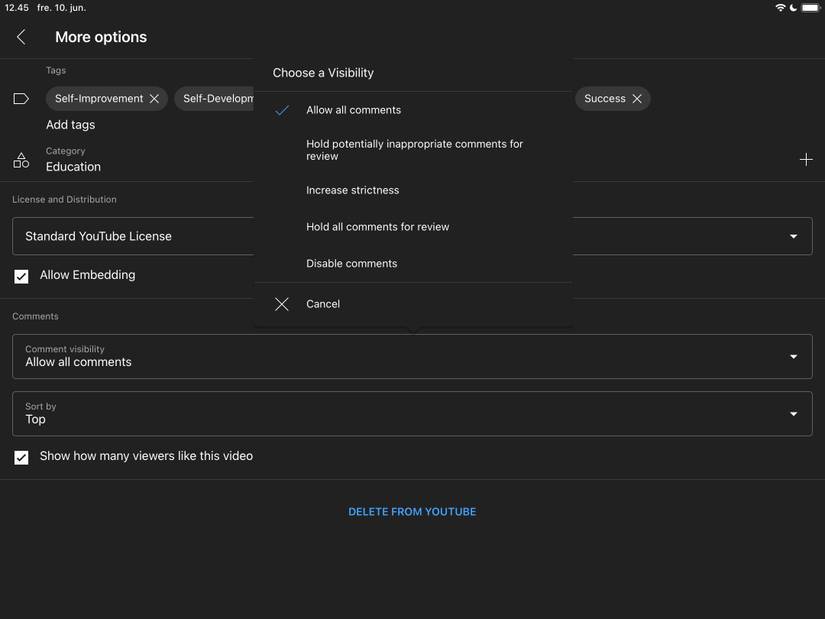
Task: Open the Sort by dropdown showing Top
Action: coord(793,412)
